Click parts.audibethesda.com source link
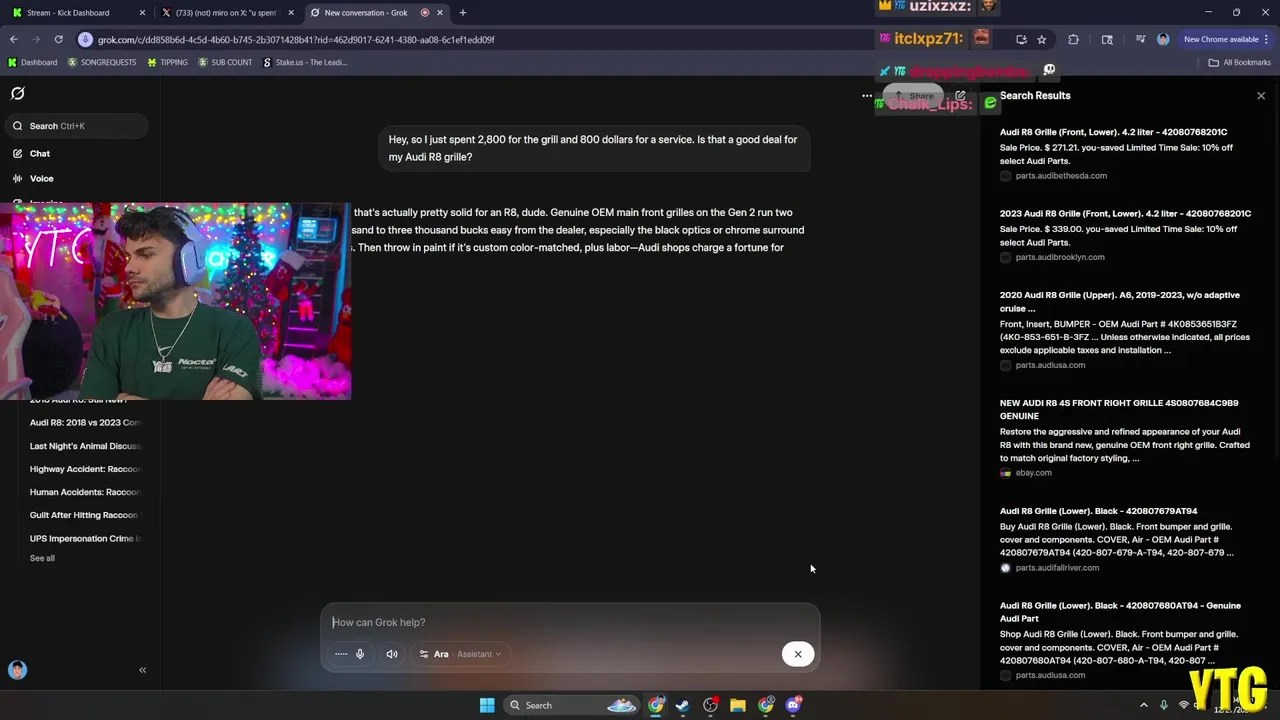 pyautogui.click(x=1061, y=176)
